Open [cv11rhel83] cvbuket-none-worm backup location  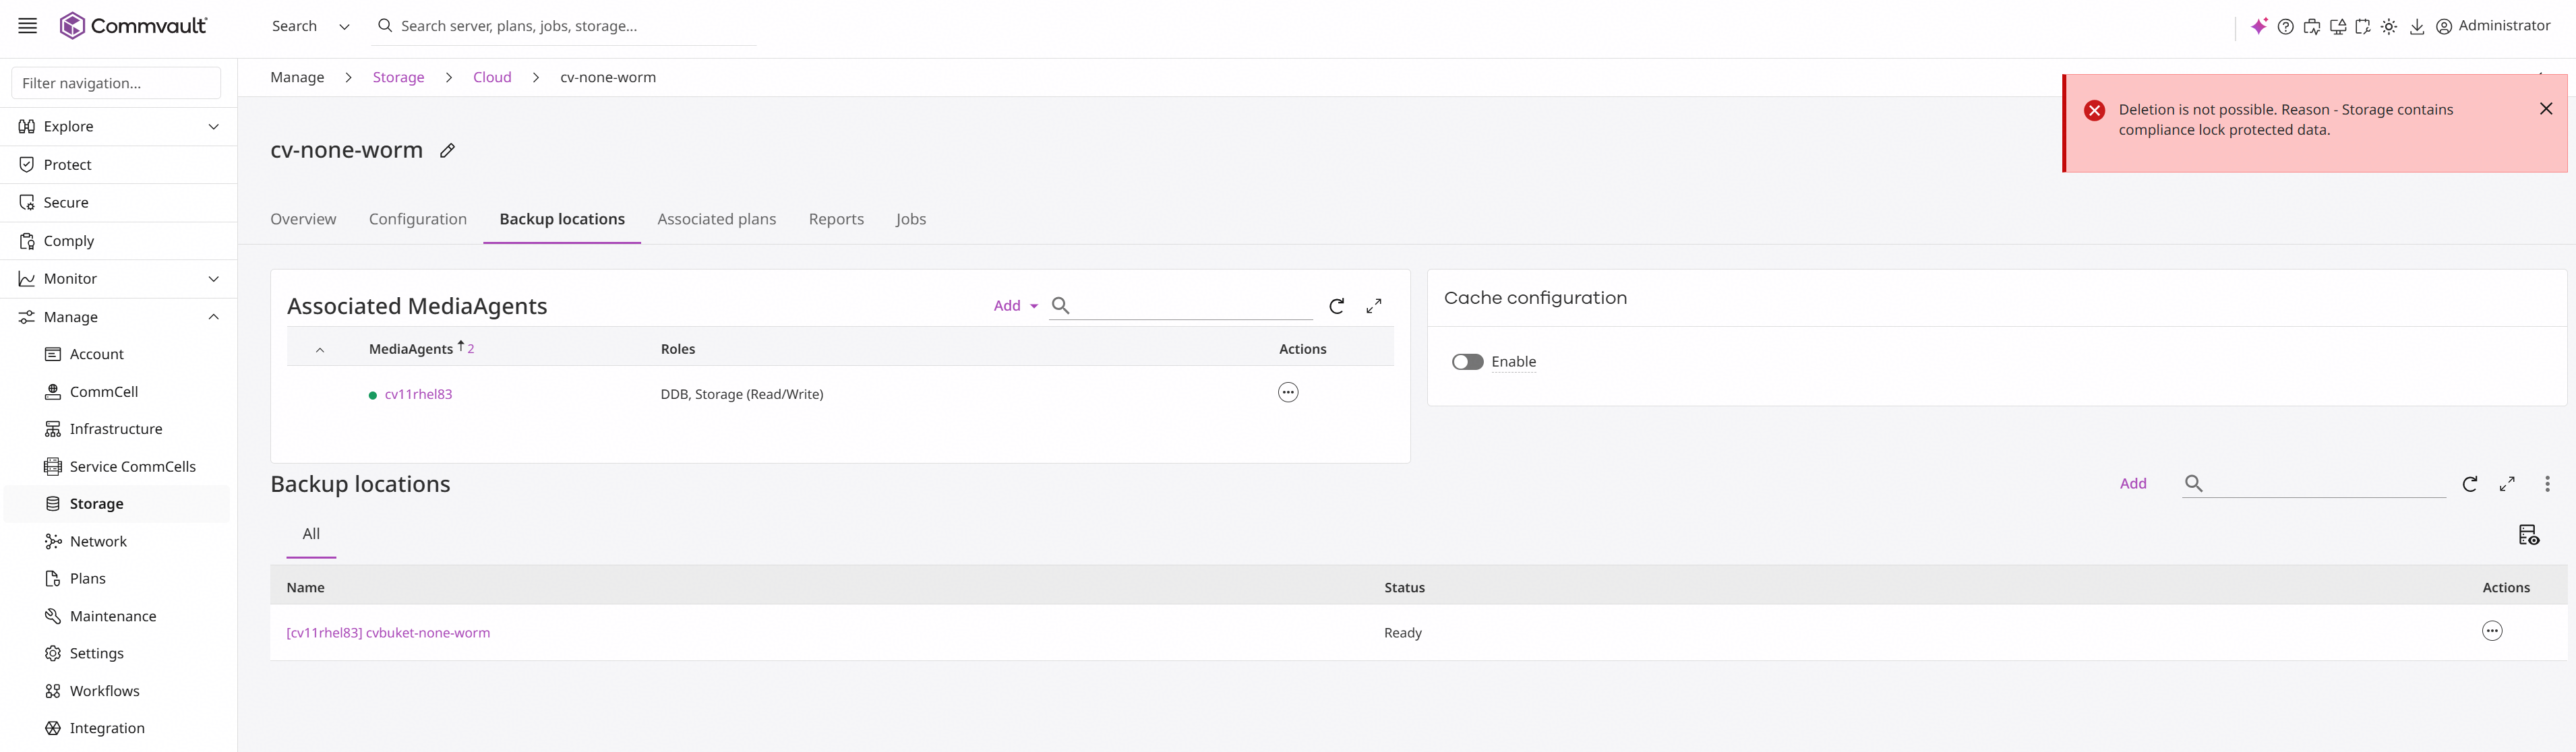(x=388, y=633)
